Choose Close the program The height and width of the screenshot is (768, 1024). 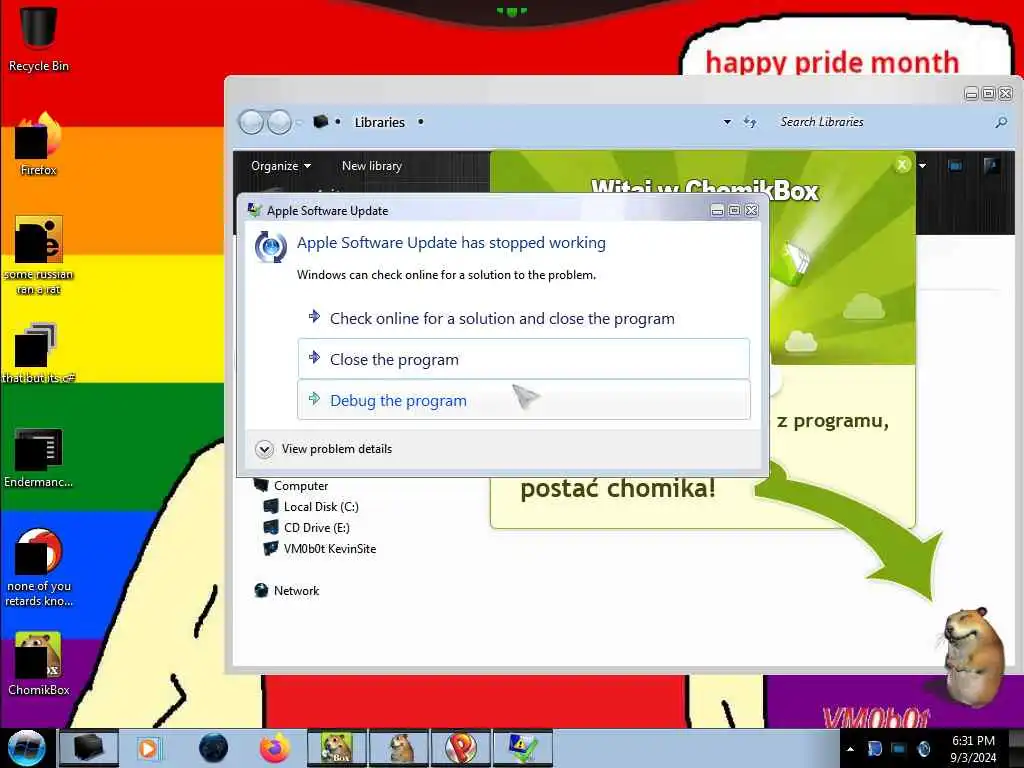click(x=524, y=359)
